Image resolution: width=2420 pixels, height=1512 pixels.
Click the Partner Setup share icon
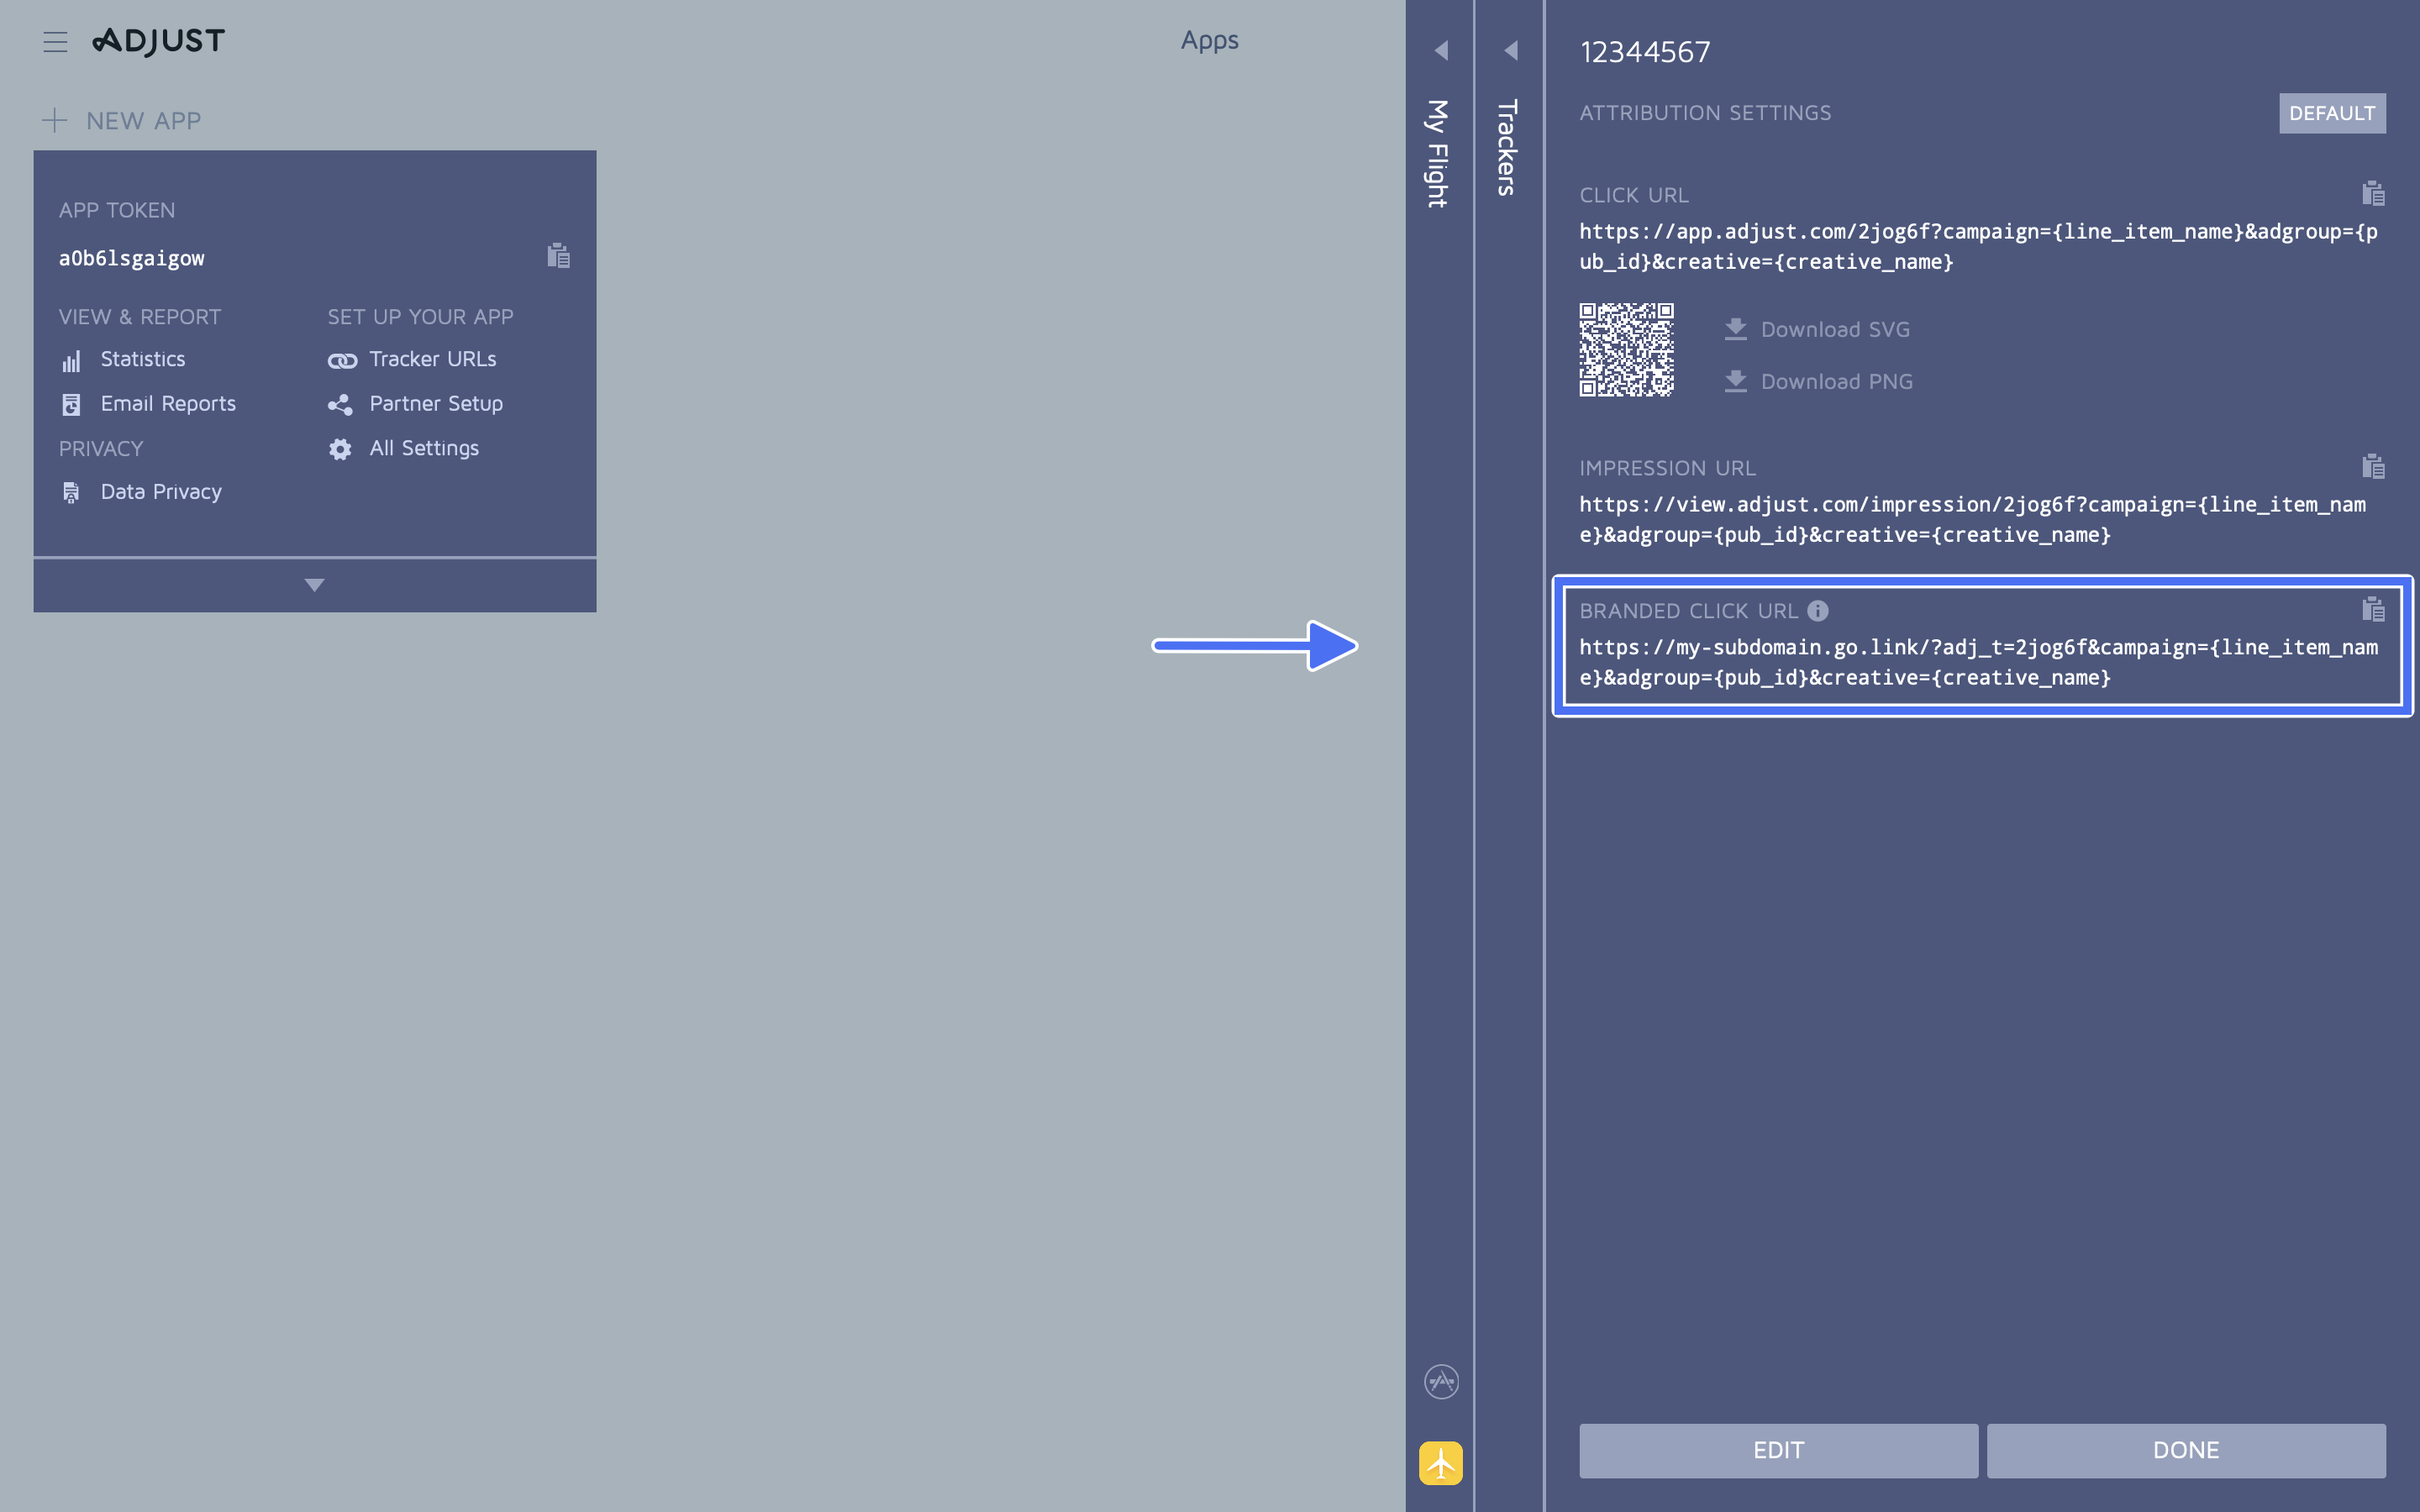[x=340, y=404]
